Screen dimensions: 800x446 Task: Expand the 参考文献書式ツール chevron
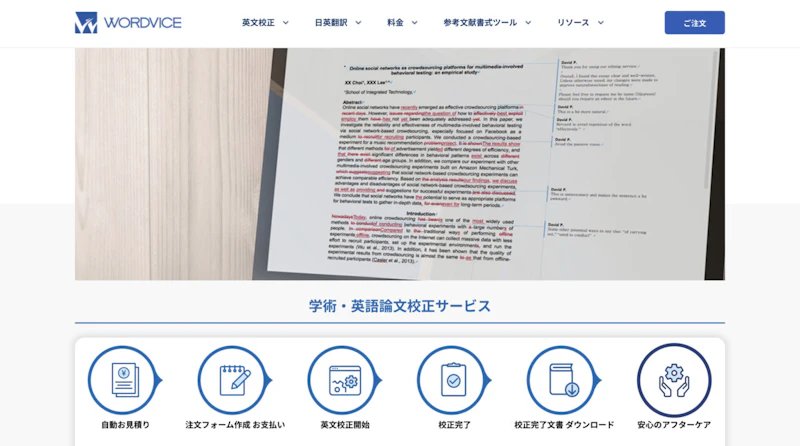click(528, 22)
